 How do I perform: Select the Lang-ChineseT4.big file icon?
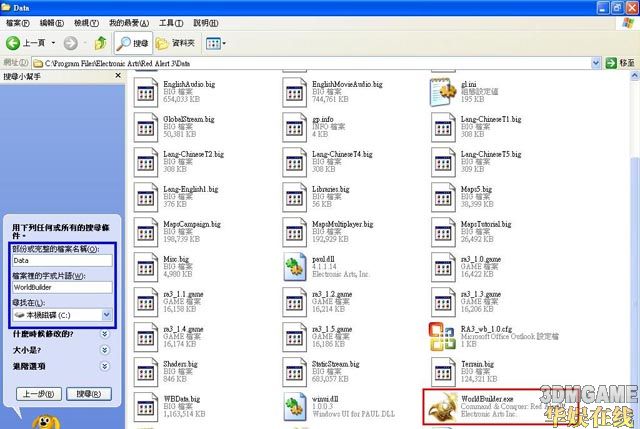(x=294, y=162)
